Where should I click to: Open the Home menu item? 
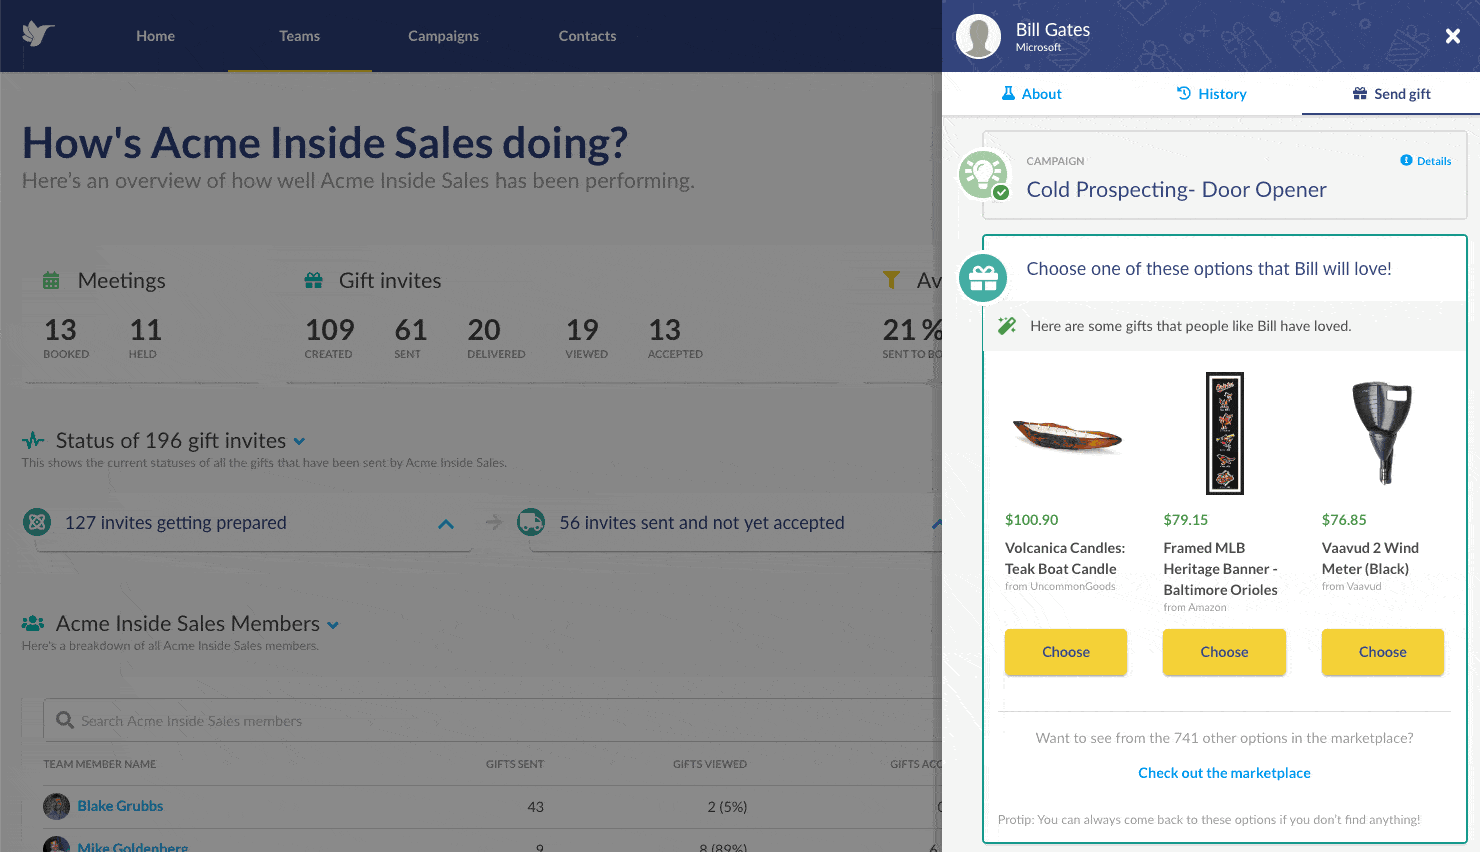tap(155, 36)
